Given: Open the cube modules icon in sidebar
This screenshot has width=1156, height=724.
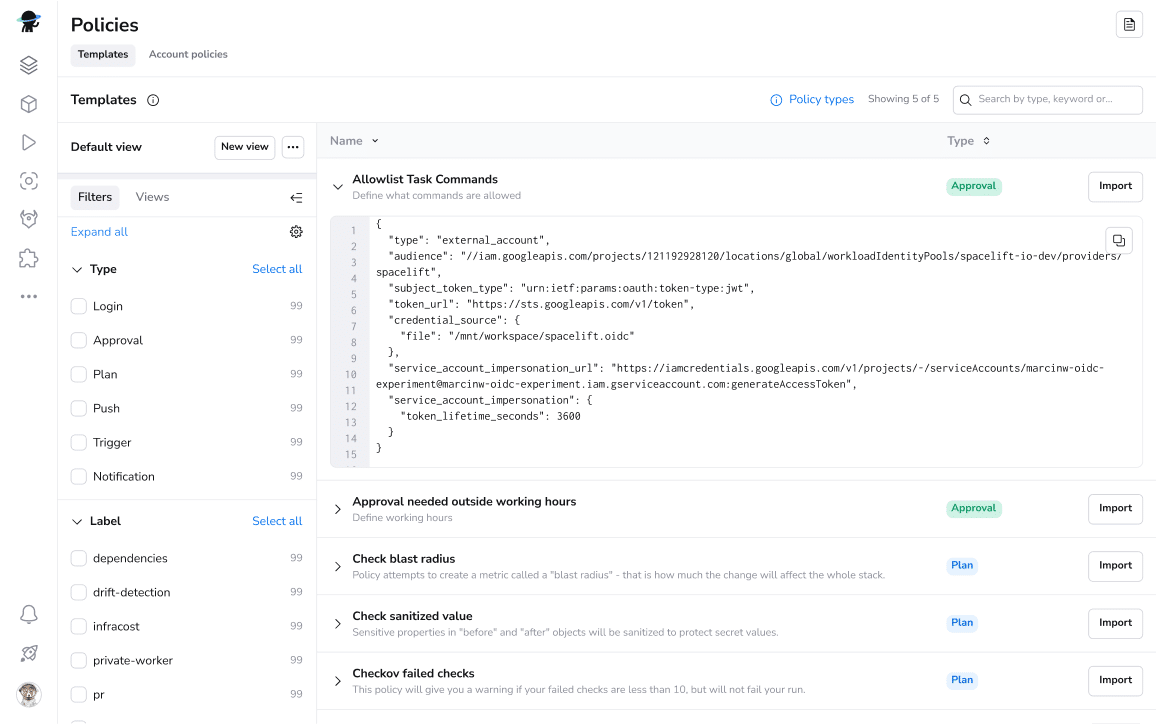Looking at the screenshot, I should click(x=29, y=104).
